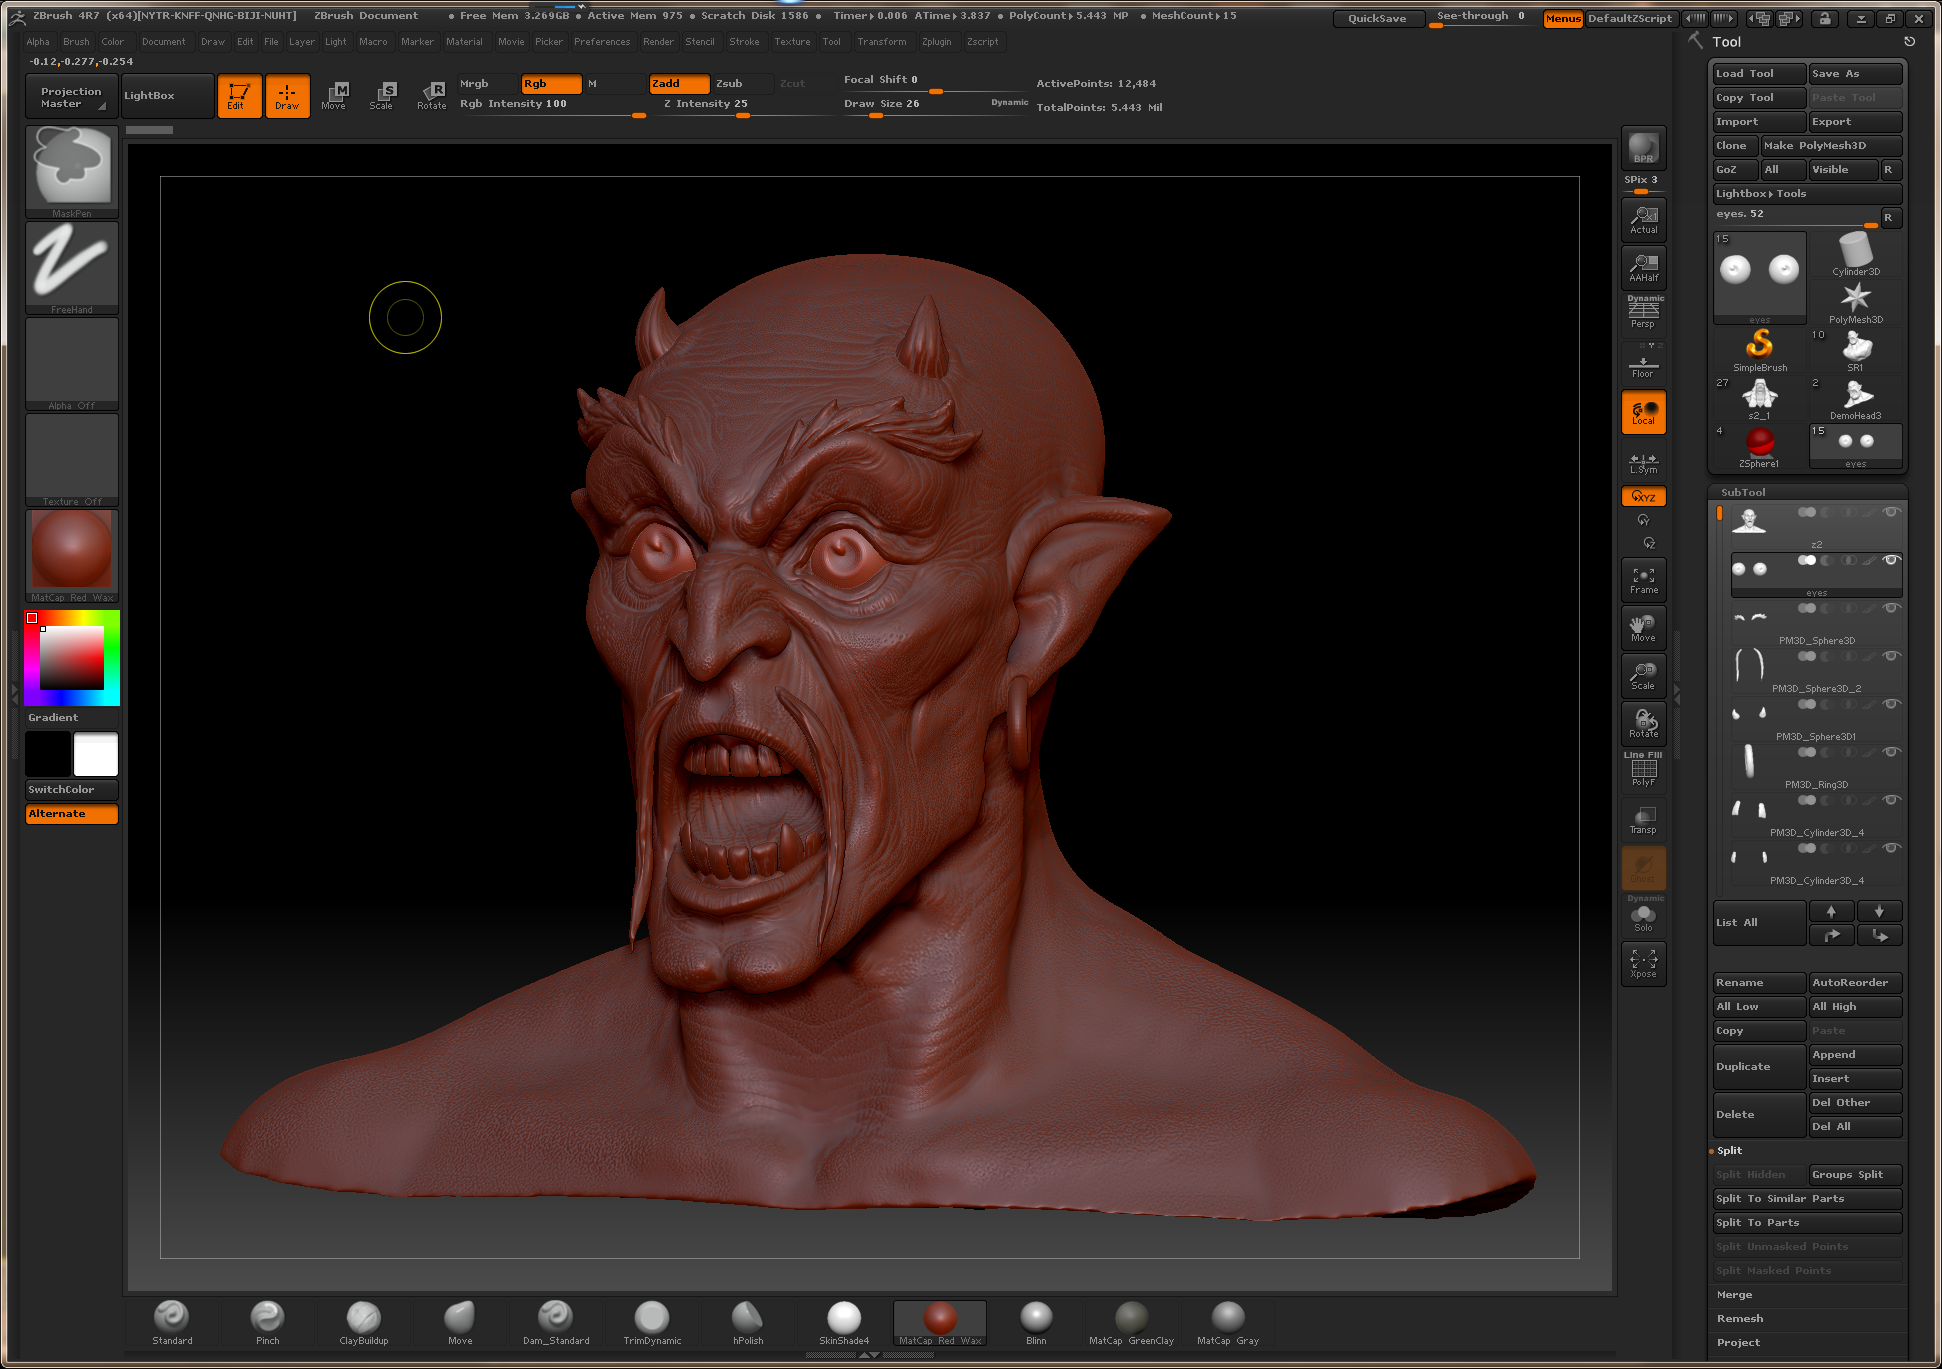1942x1369 pixels.
Task: Disable the Zadd toggle
Action: point(679,84)
